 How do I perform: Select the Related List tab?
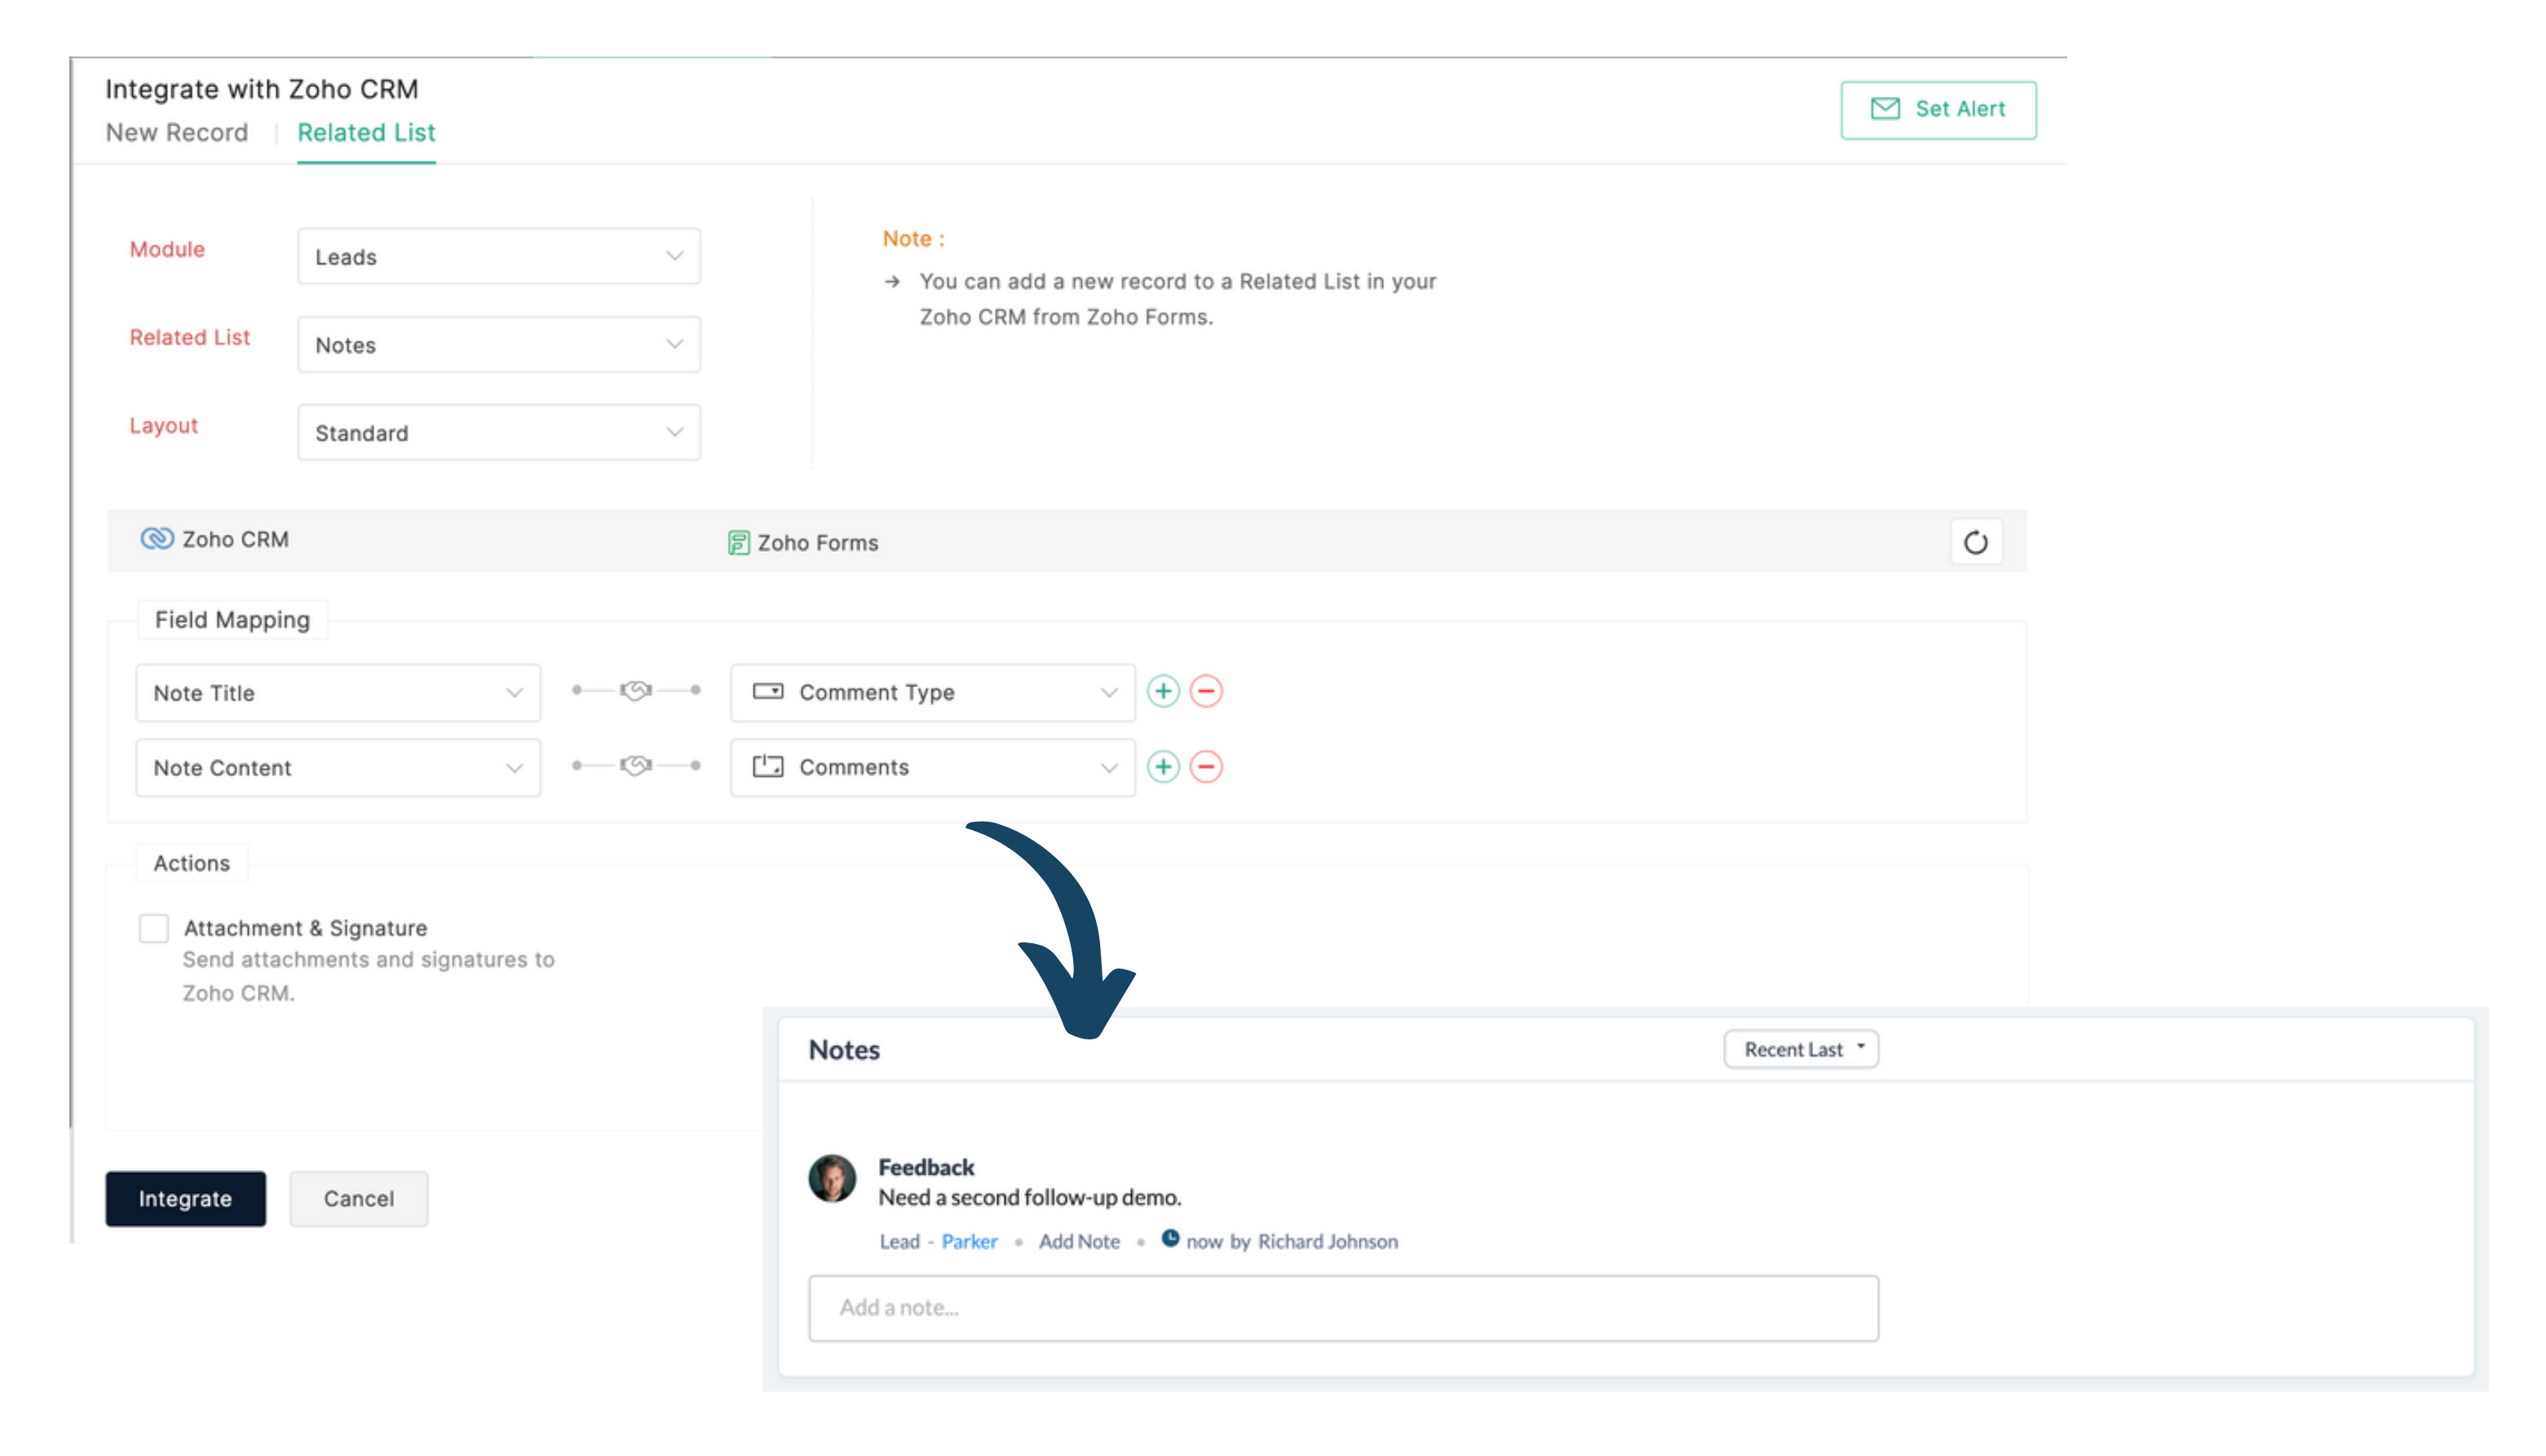[366, 133]
